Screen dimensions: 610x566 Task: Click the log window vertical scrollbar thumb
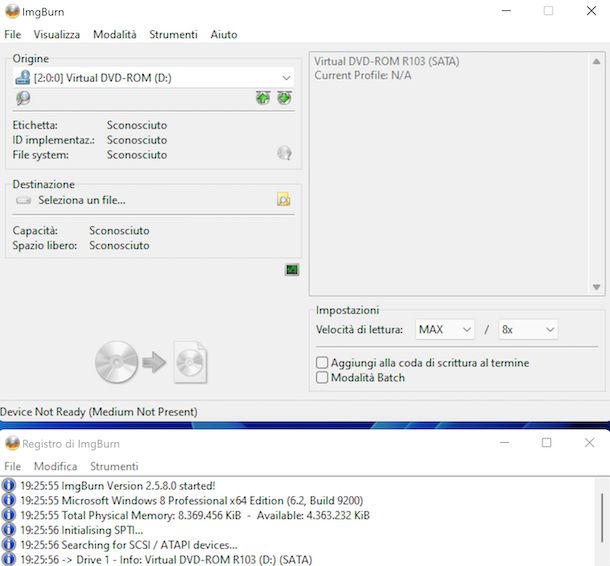[602, 516]
